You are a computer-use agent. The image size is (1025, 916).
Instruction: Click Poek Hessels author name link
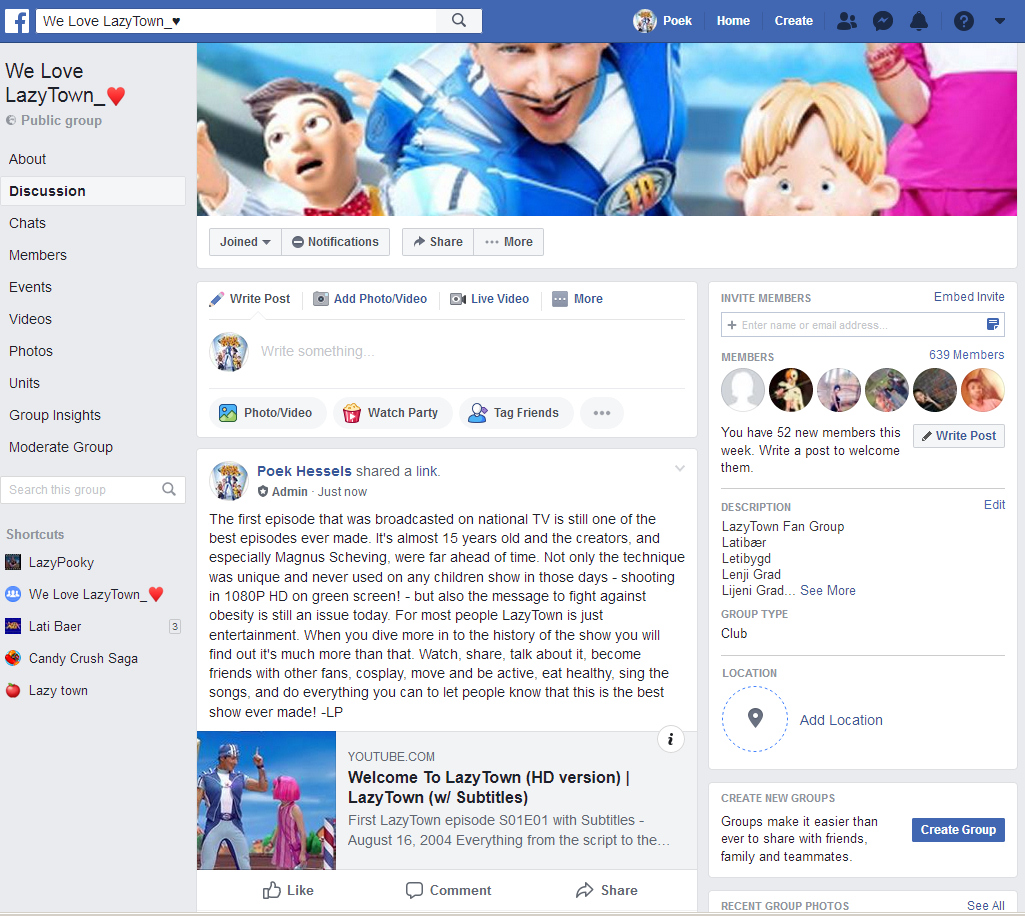pos(304,471)
